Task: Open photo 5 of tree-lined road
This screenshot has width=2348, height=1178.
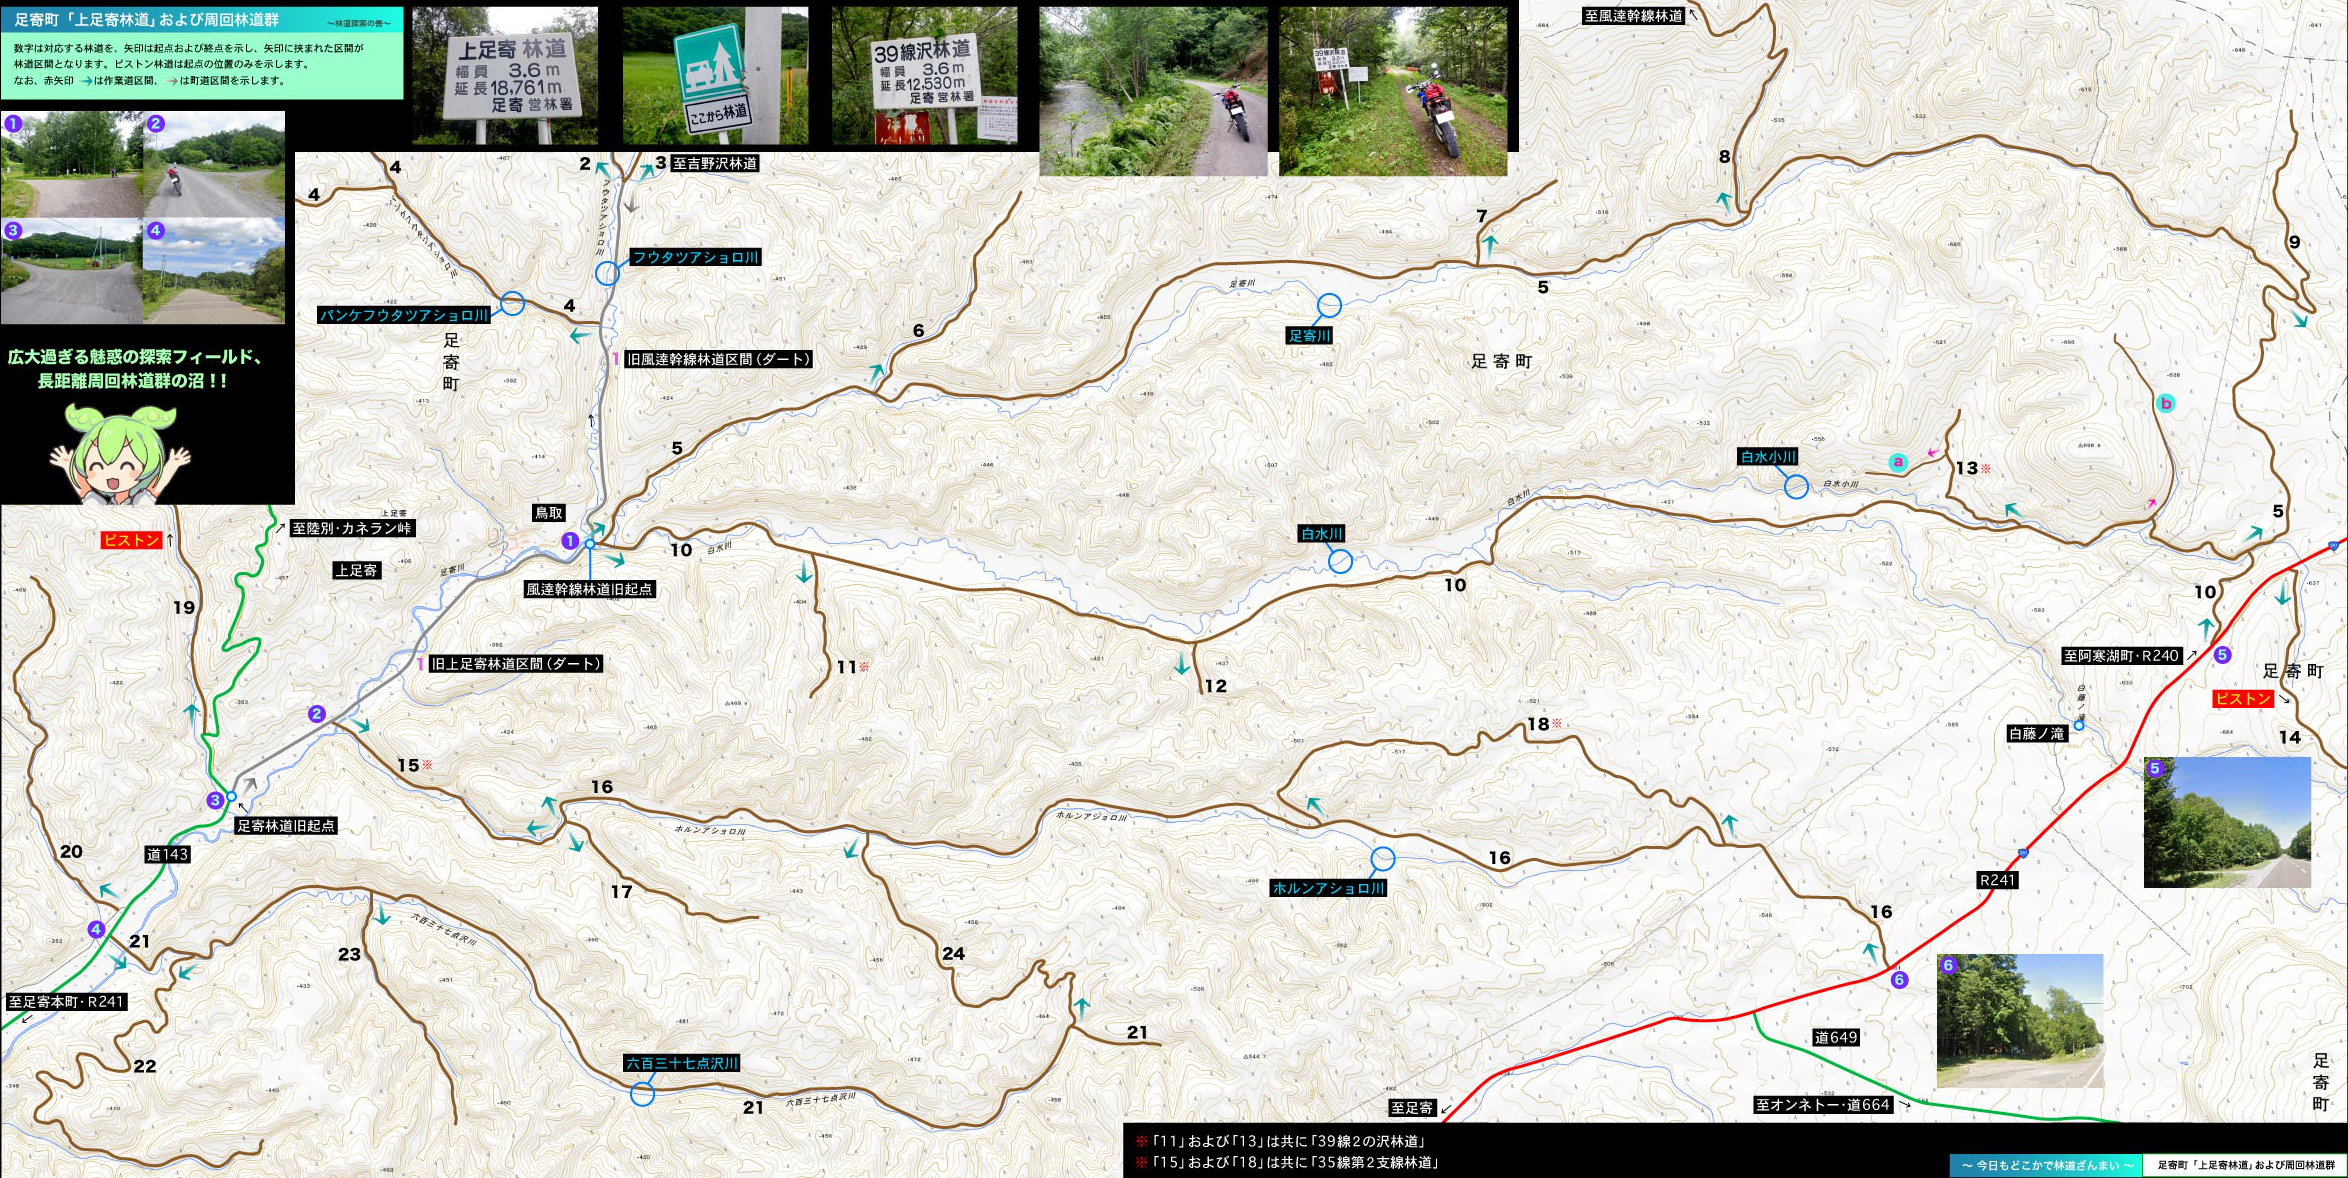Action: coord(2227,822)
